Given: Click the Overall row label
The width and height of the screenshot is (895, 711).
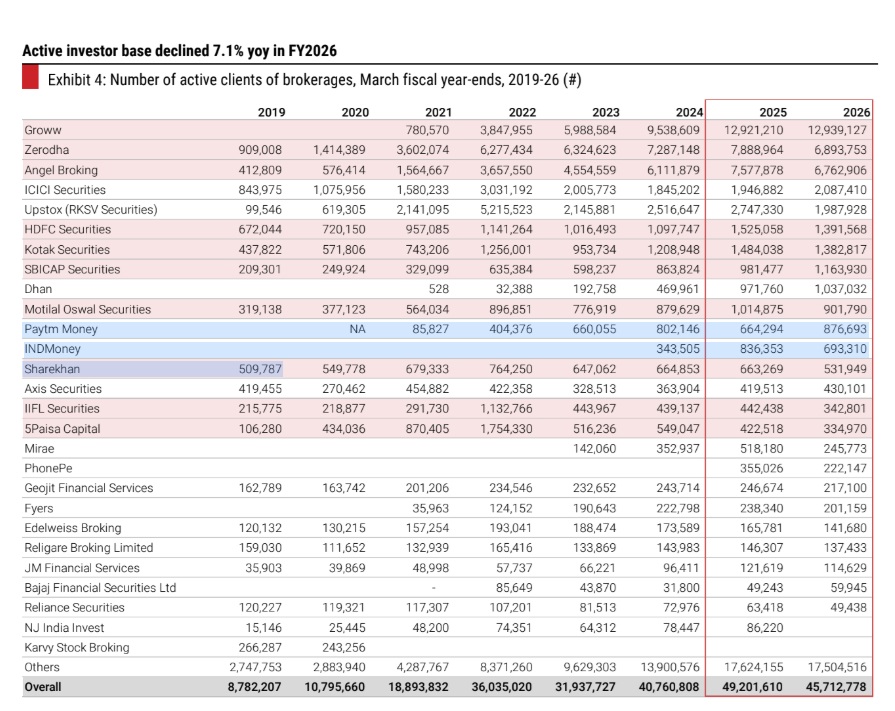Looking at the screenshot, I should tap(43, 687).
